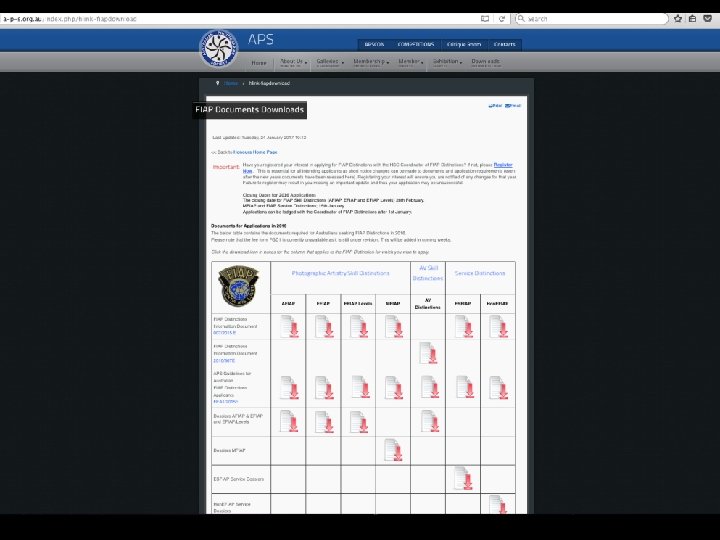This screenshot has width=720, height=540.
Task: Download APS Guidelines for MFIAP column
Action: pyautogui.click(x=394, y=388)
